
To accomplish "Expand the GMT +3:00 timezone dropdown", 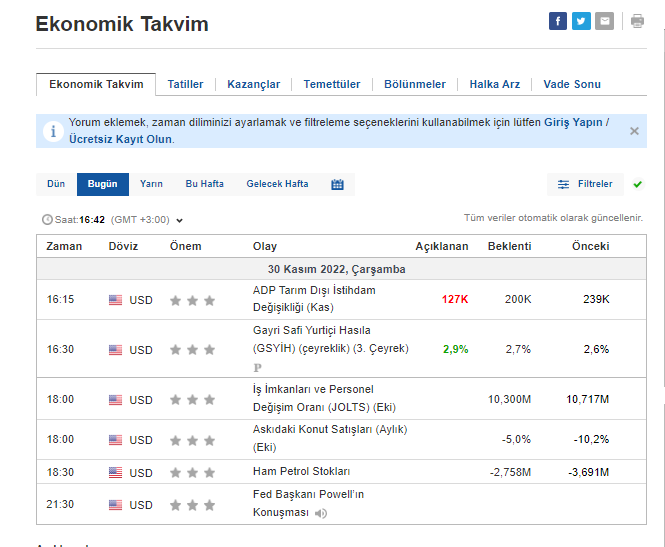I will pos(179,220).
